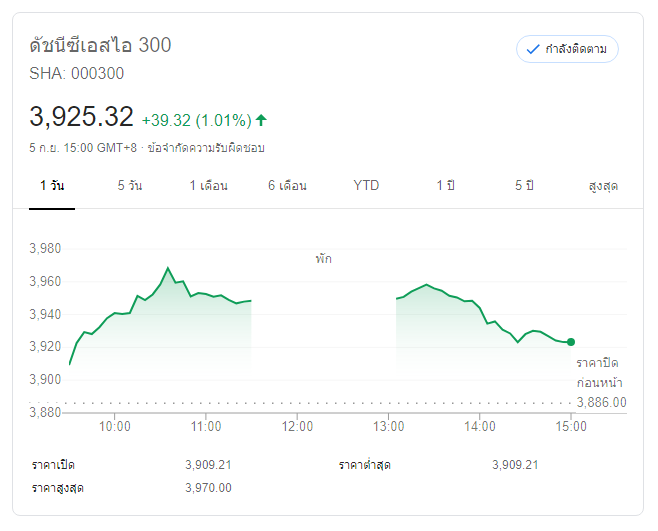This screenshot has width=658, height=531.
Task: Select the YTD tab
Action: coord(366,186)
